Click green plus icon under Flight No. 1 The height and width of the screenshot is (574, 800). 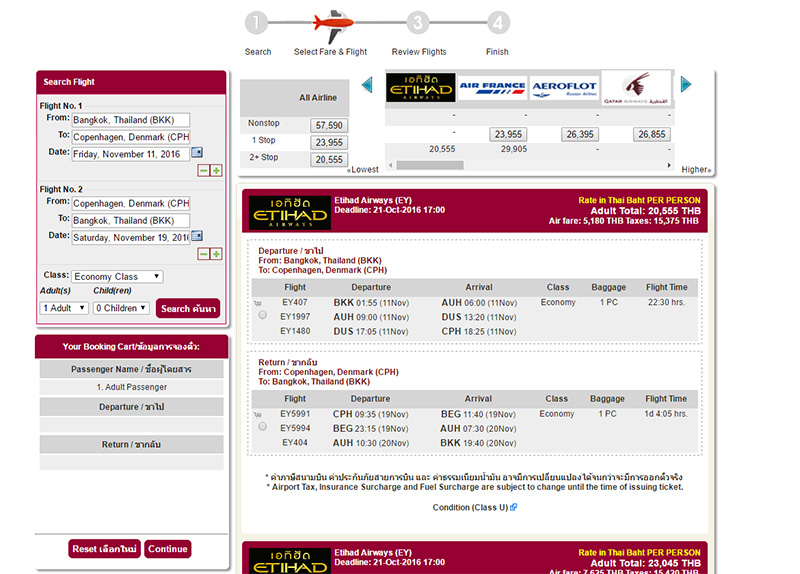click(x=216, y=170)
